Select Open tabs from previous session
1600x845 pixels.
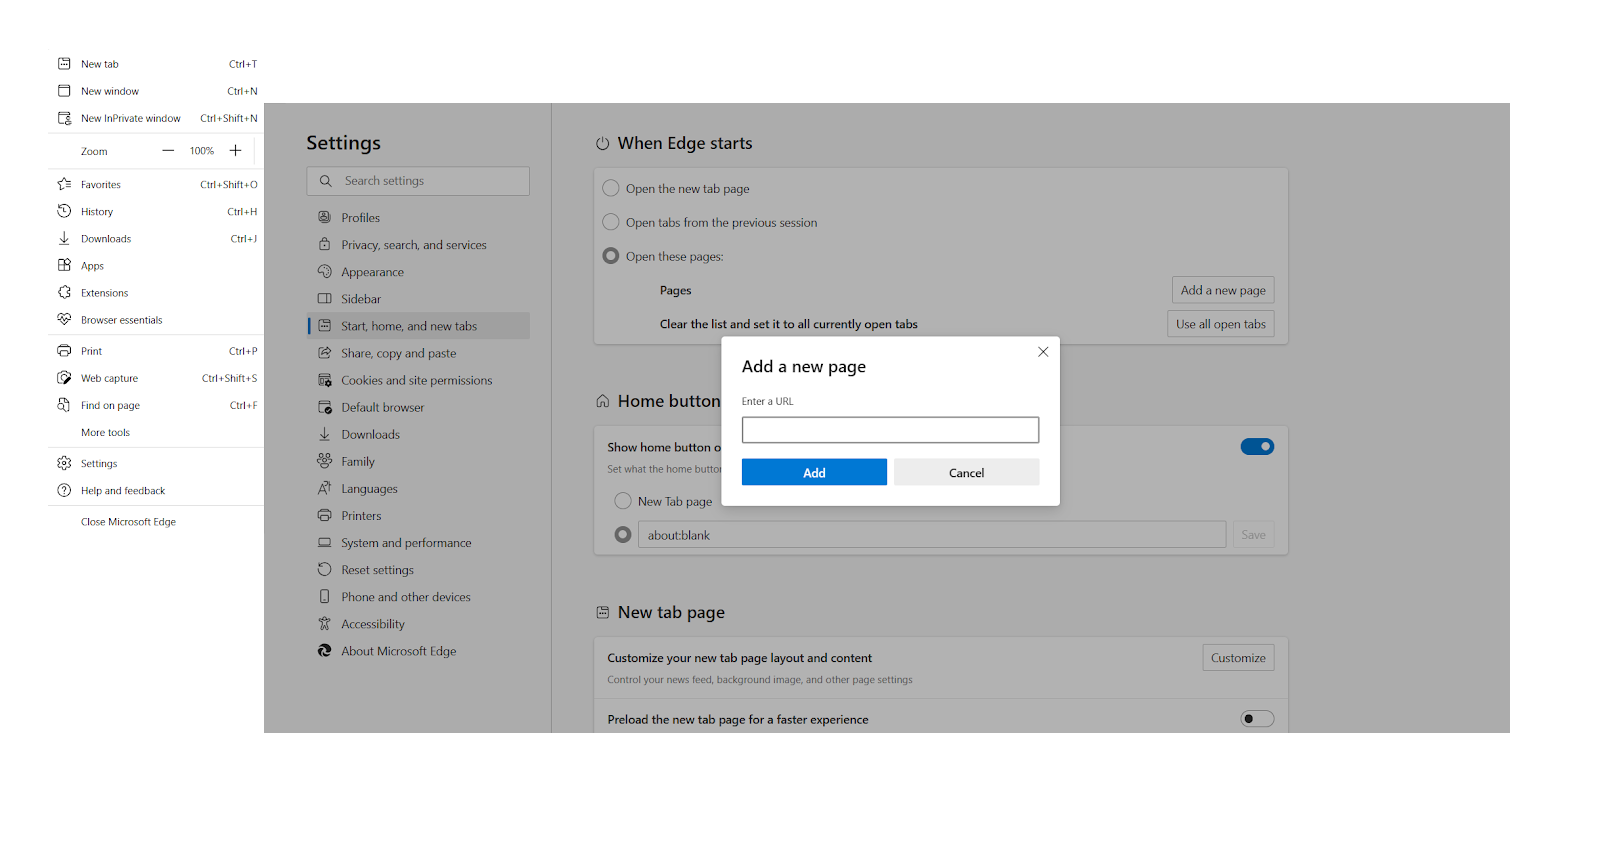(611, 222)
